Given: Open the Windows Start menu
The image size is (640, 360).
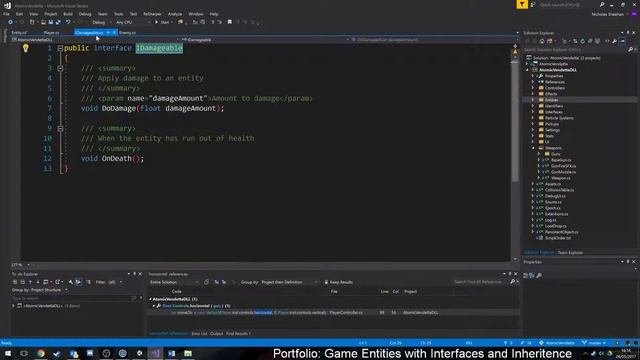Looking at the screenshot, I should coord(8,353).
